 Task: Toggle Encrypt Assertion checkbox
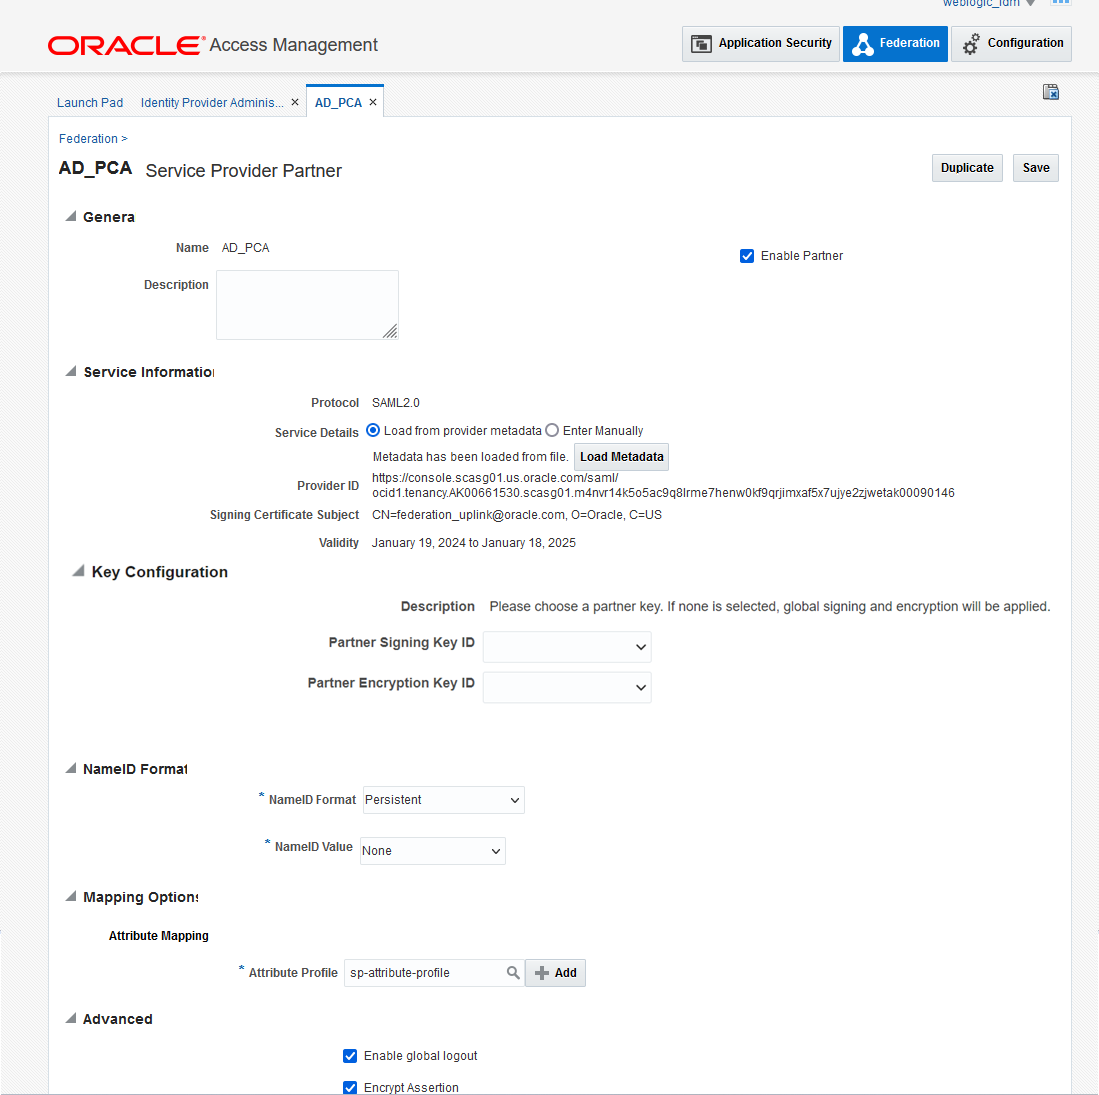pyautogui.click(x=350, y=1088)
